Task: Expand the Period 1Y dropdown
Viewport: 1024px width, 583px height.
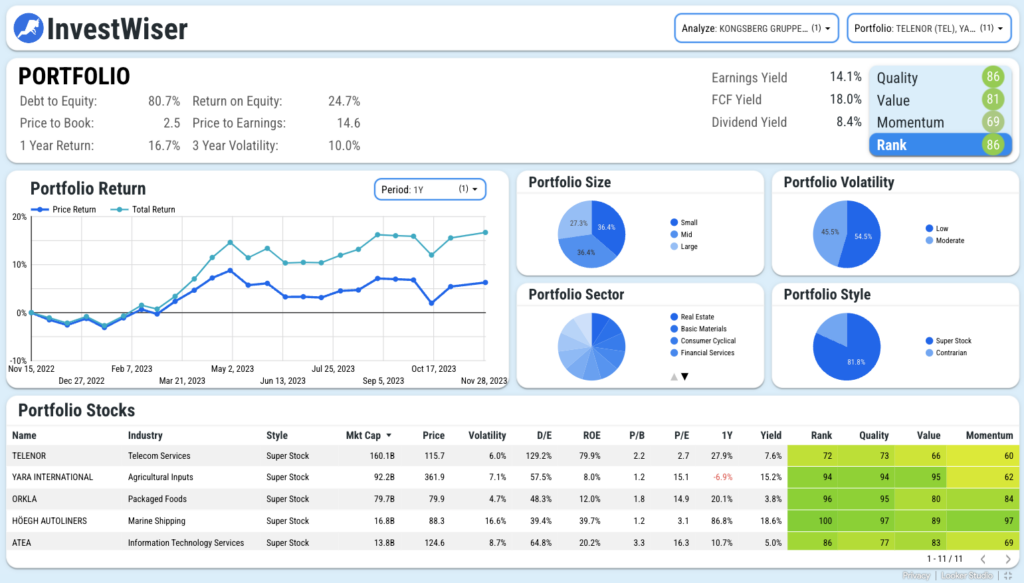Action: coord(430,189)
